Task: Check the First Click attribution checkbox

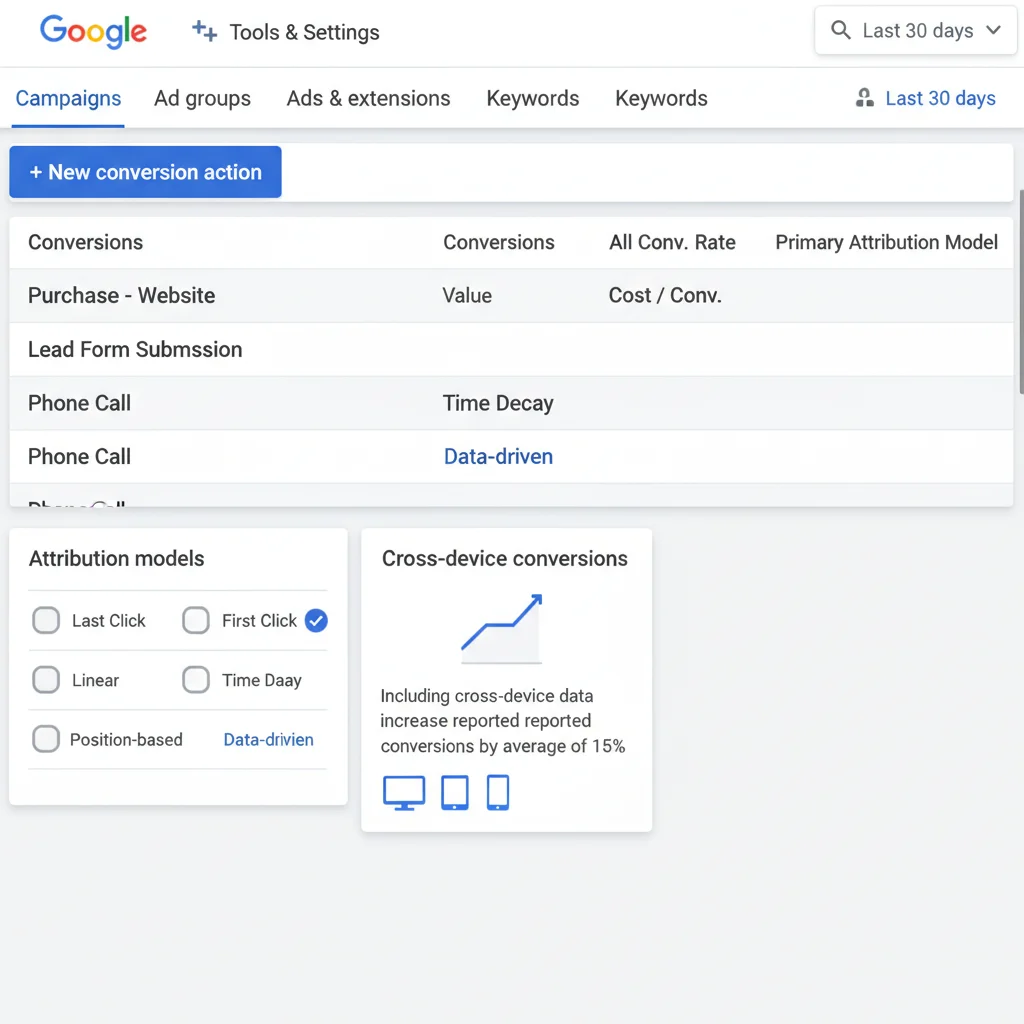Action: (196, 620)
